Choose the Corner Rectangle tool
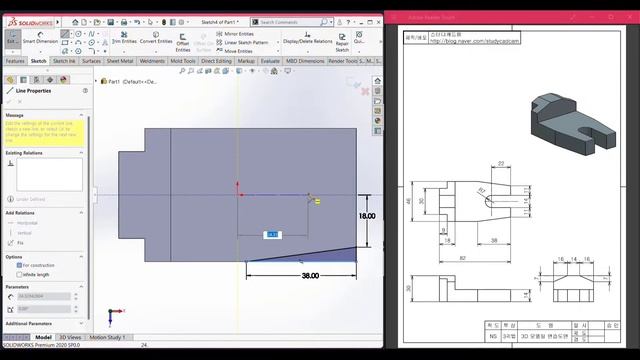This screenshot has height=360, width=640. coord(64,42)
